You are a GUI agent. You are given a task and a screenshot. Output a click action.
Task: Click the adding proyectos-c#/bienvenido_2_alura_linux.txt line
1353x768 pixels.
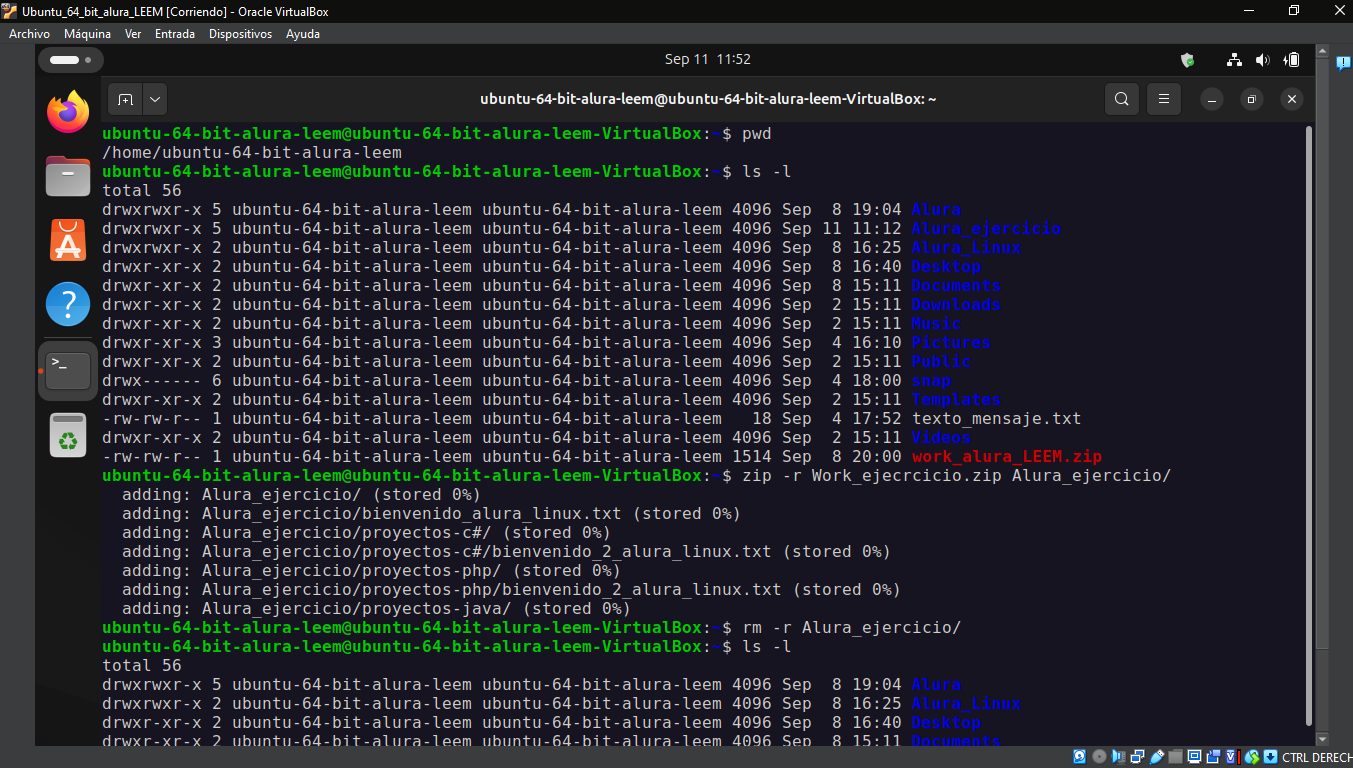pyautogui.click(x=506, y=552)
